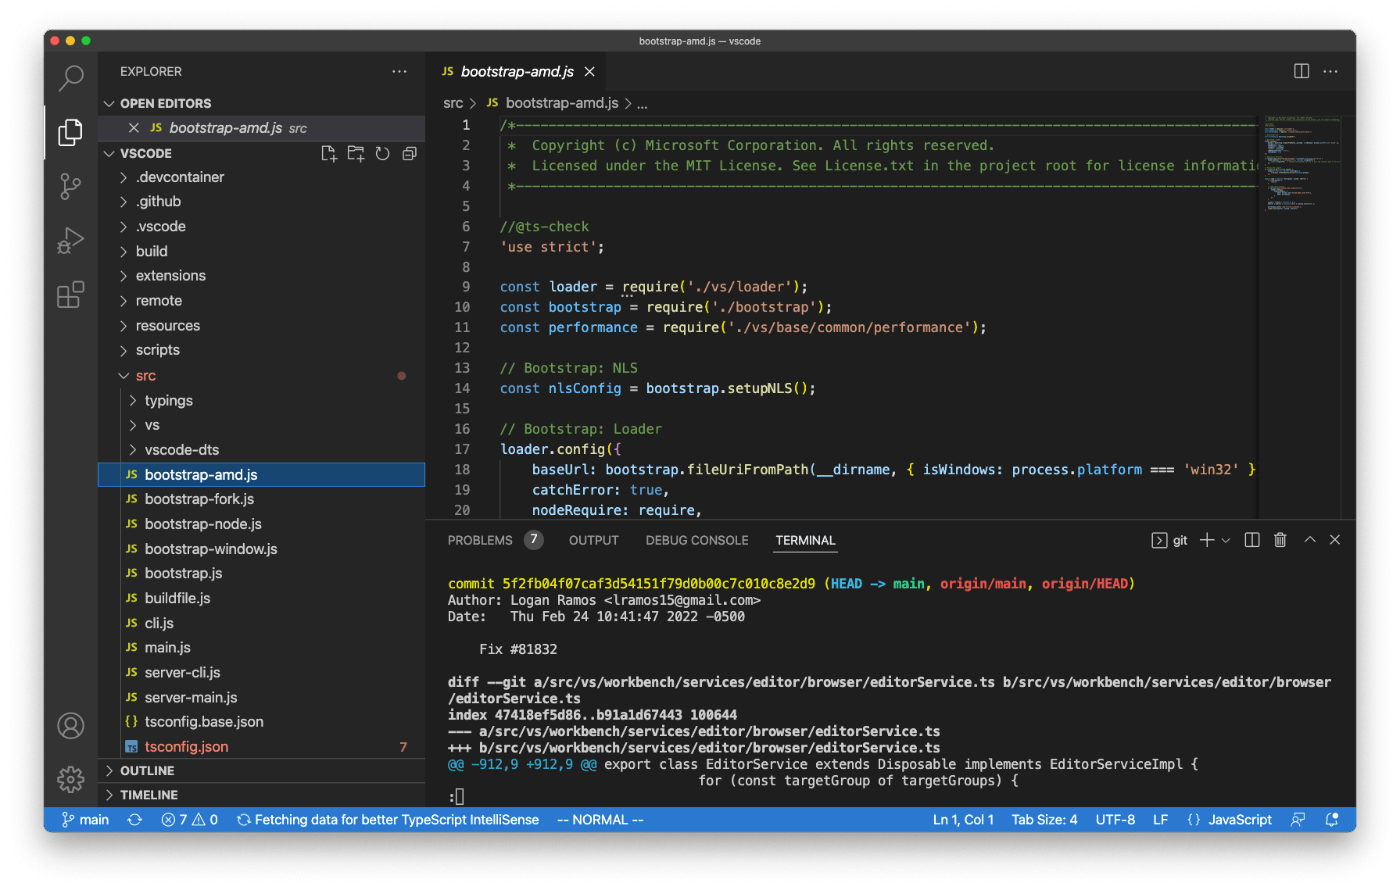Open tsconfig.json in the file tree
1400x890 pixels.
coord(186,747)
